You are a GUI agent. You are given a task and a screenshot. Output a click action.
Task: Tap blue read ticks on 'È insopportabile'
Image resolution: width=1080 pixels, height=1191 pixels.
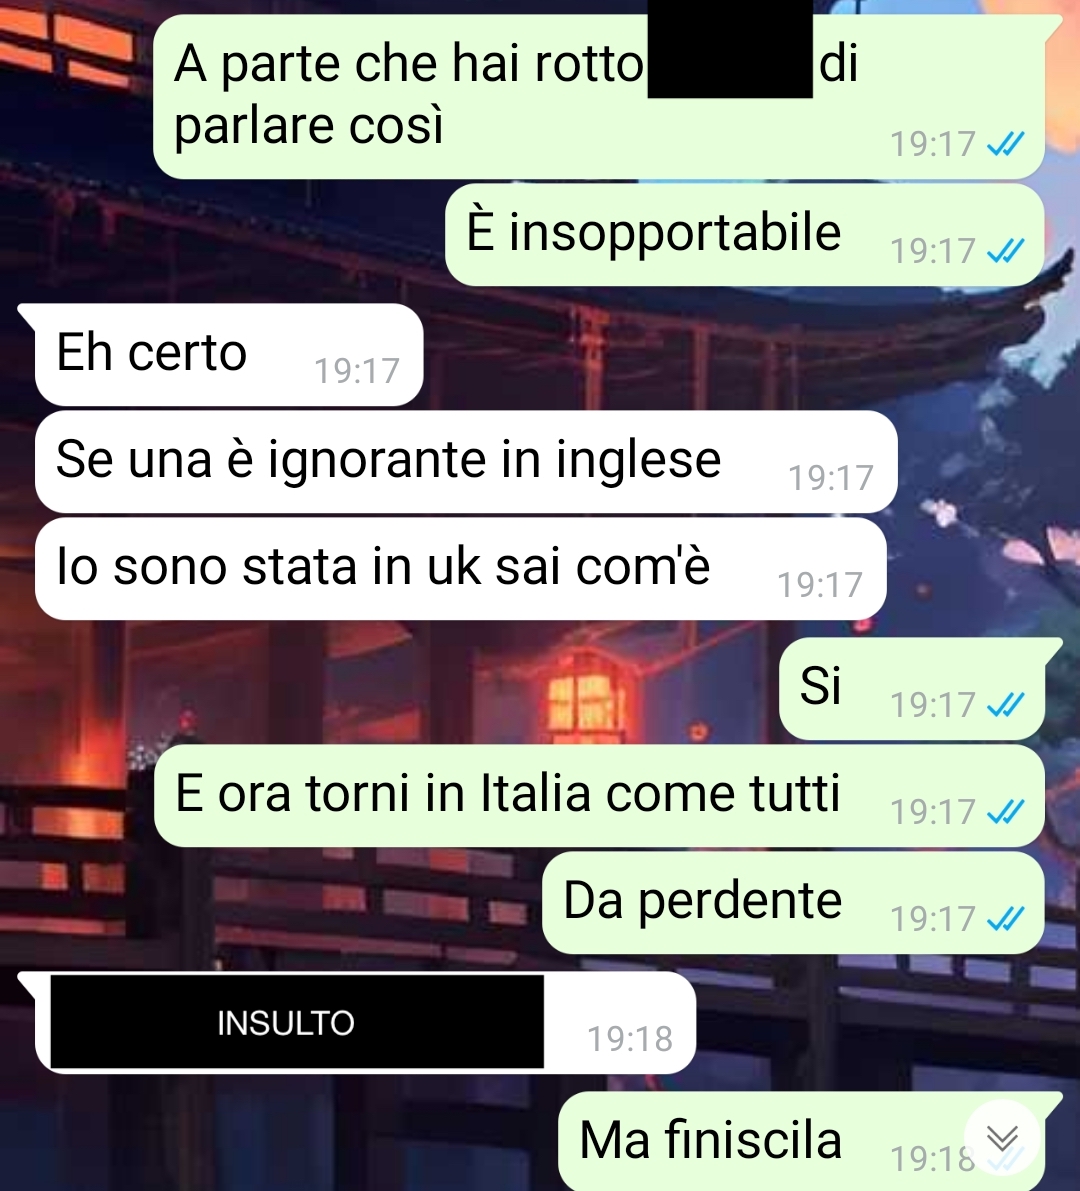coord(1006,250)
